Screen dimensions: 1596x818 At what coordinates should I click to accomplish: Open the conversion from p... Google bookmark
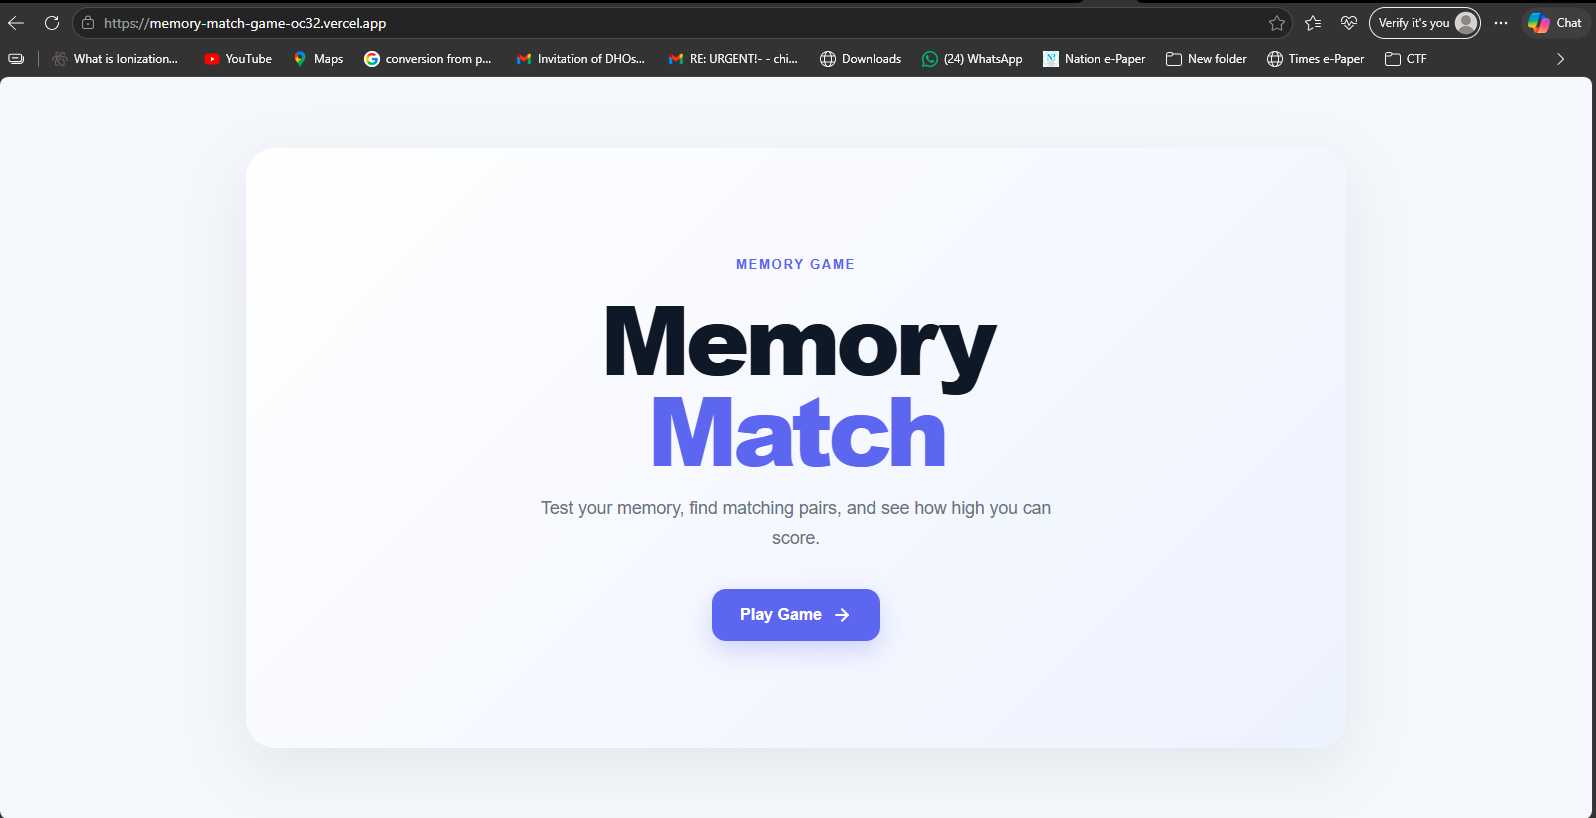(x=428, y=59)
